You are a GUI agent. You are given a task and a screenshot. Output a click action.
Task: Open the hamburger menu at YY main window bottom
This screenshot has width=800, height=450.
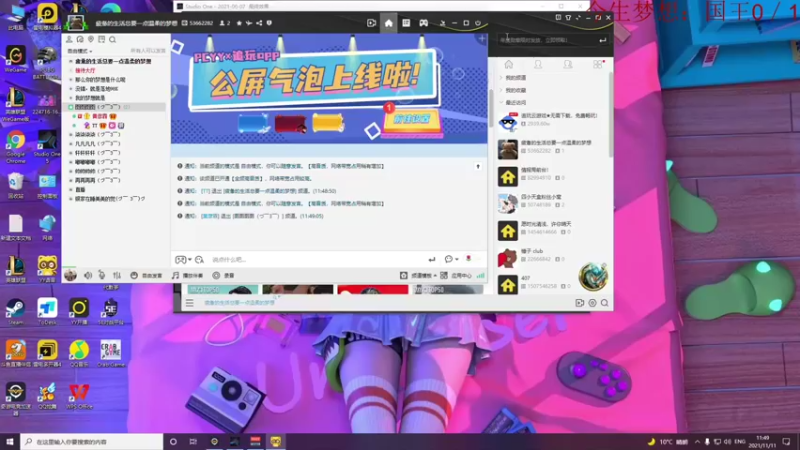point(189,303)
